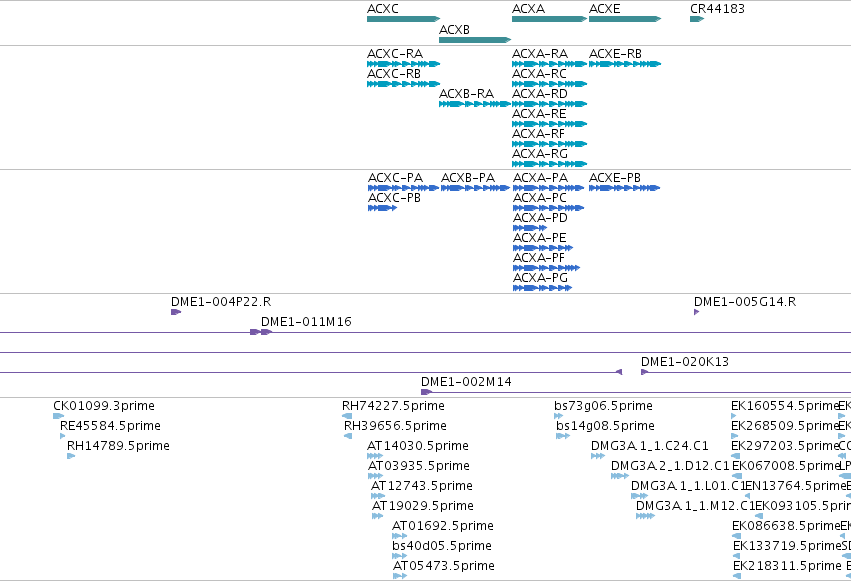Select the ACXE gene feature
Viewport: 851px width, 581px height.
[625, 19]
